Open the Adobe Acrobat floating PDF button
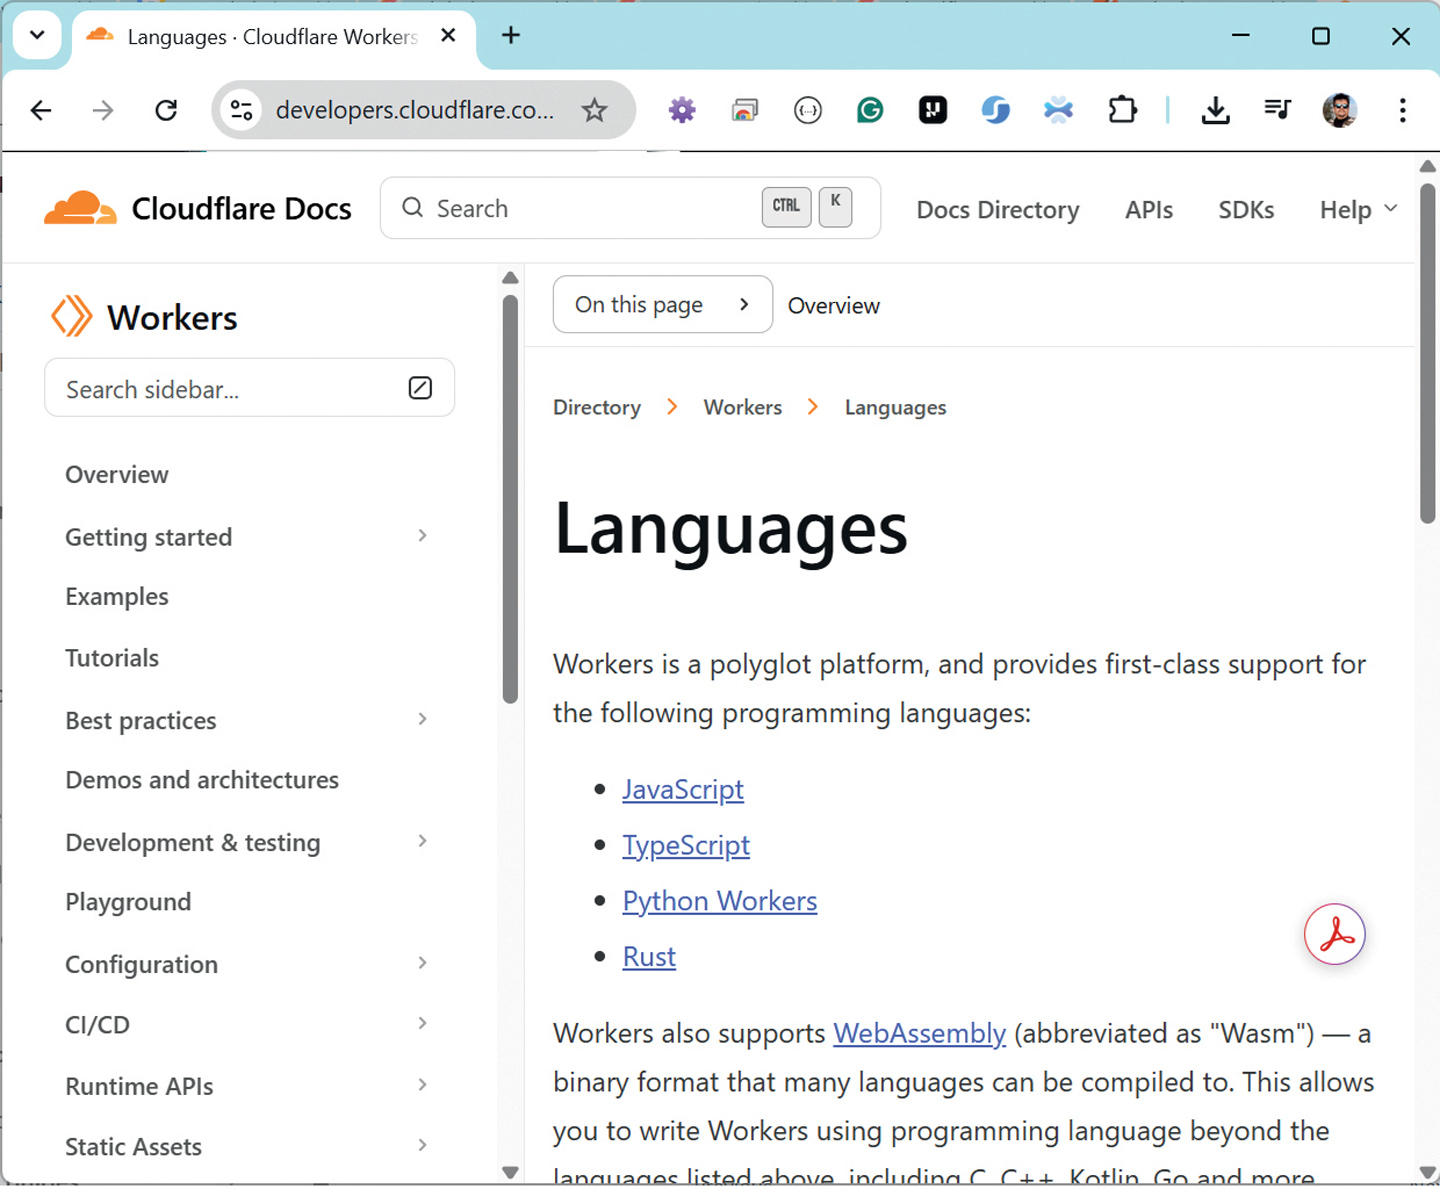 point(1335,935)
